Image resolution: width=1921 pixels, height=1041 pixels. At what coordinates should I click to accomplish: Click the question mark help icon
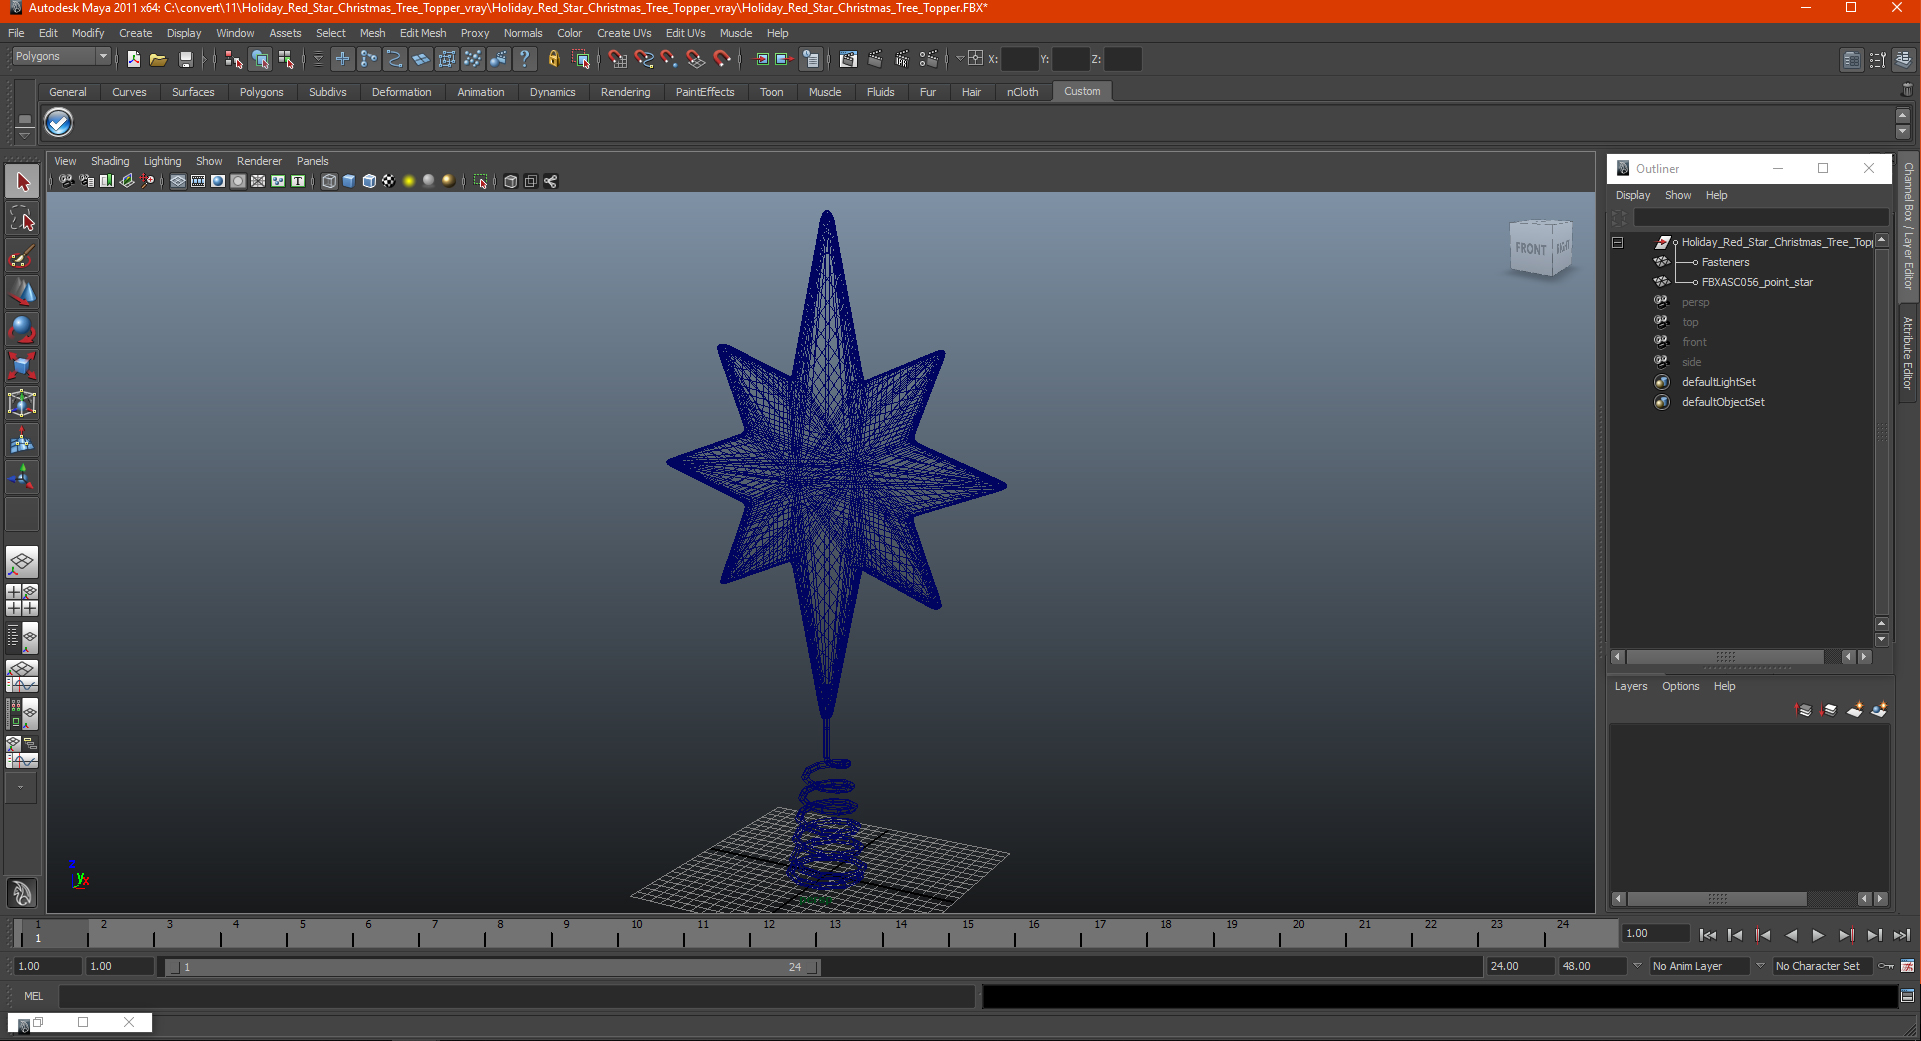pyautogui.click(x=525, y=59)
